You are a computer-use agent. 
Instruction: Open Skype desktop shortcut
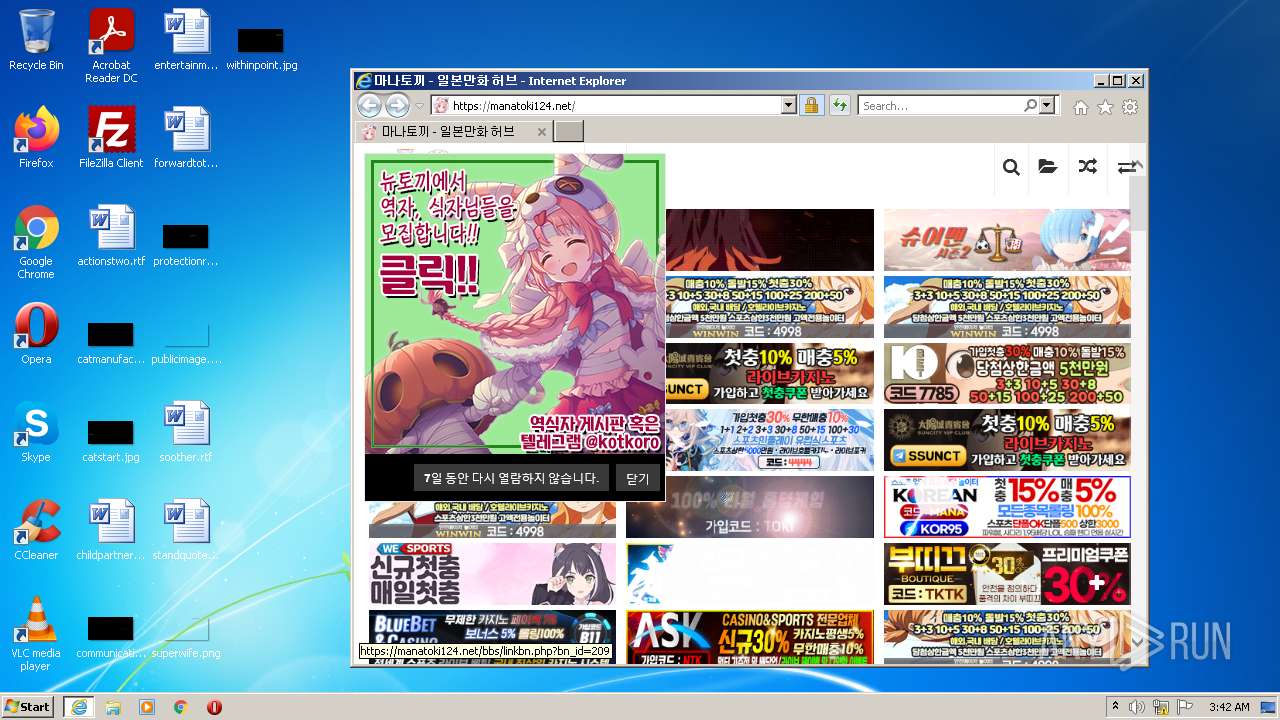point(36,432)
